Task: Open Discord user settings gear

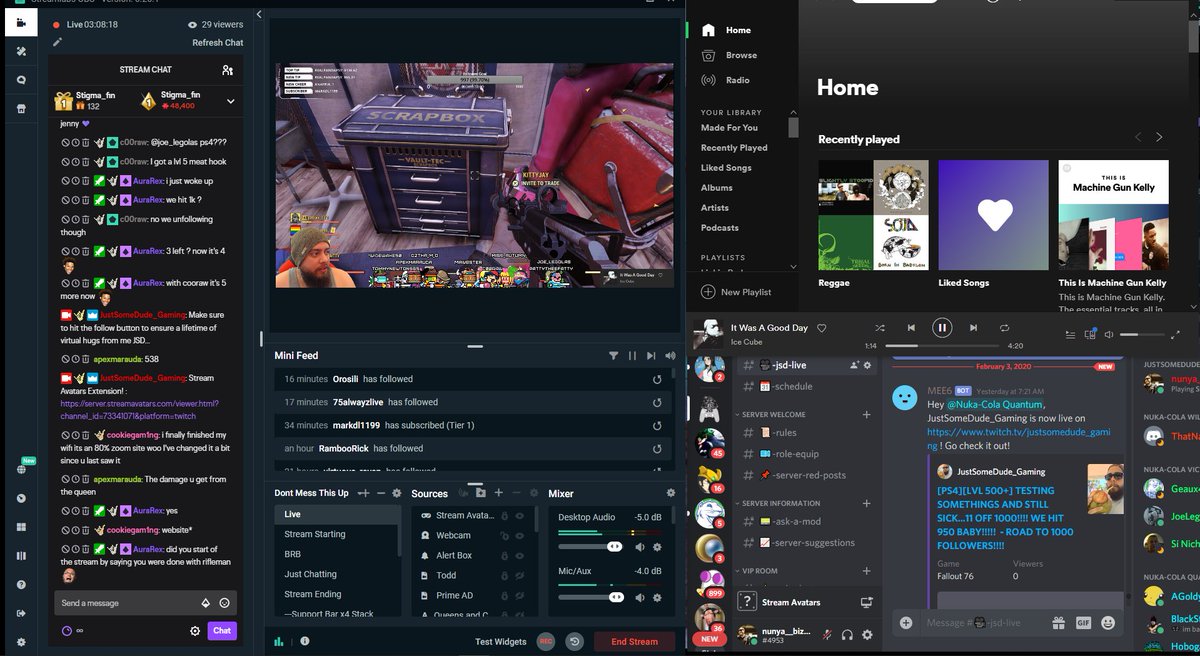Action: coord(867,634)
